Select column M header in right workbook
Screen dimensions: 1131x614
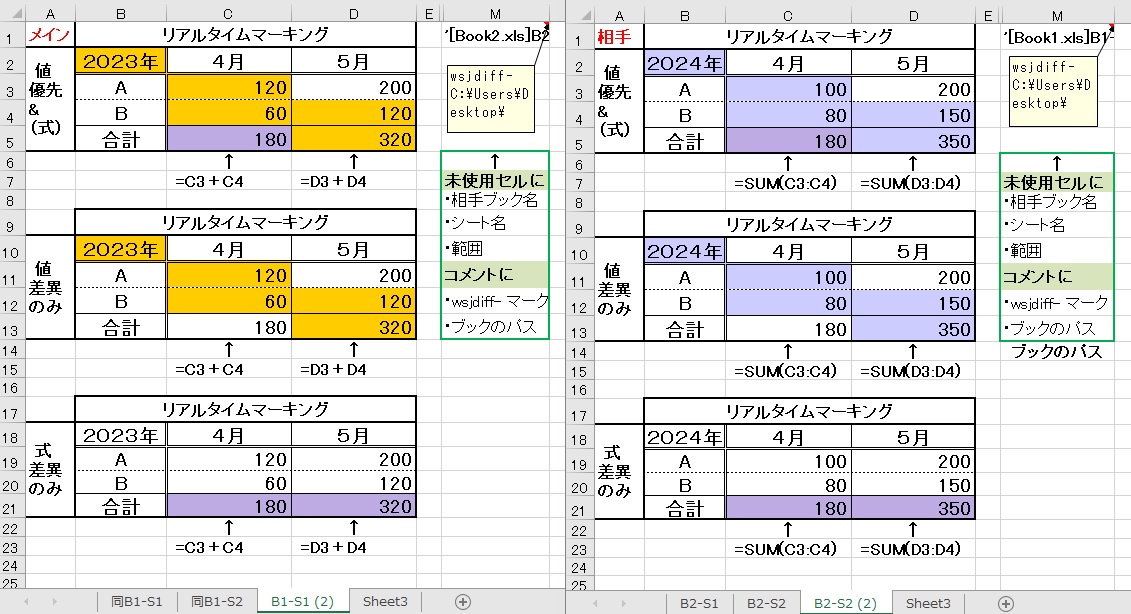click(1056, 12)
